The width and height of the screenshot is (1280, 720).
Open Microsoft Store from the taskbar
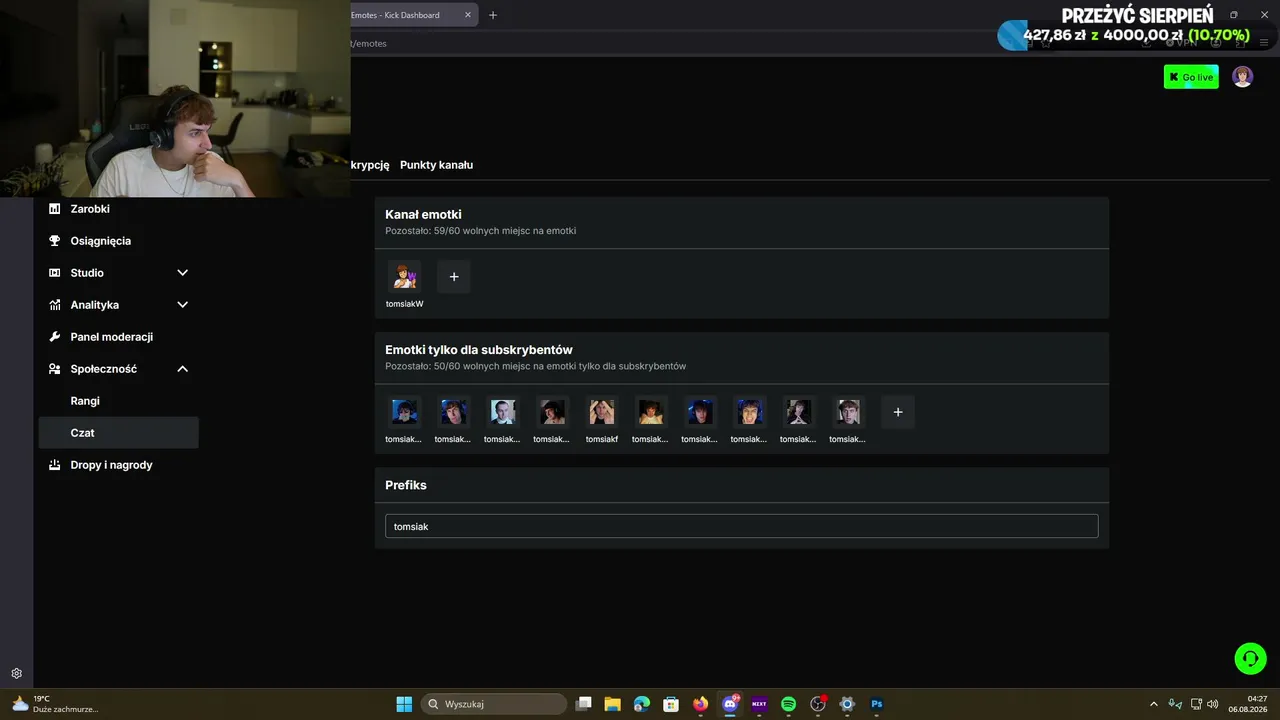coord(671,704)
